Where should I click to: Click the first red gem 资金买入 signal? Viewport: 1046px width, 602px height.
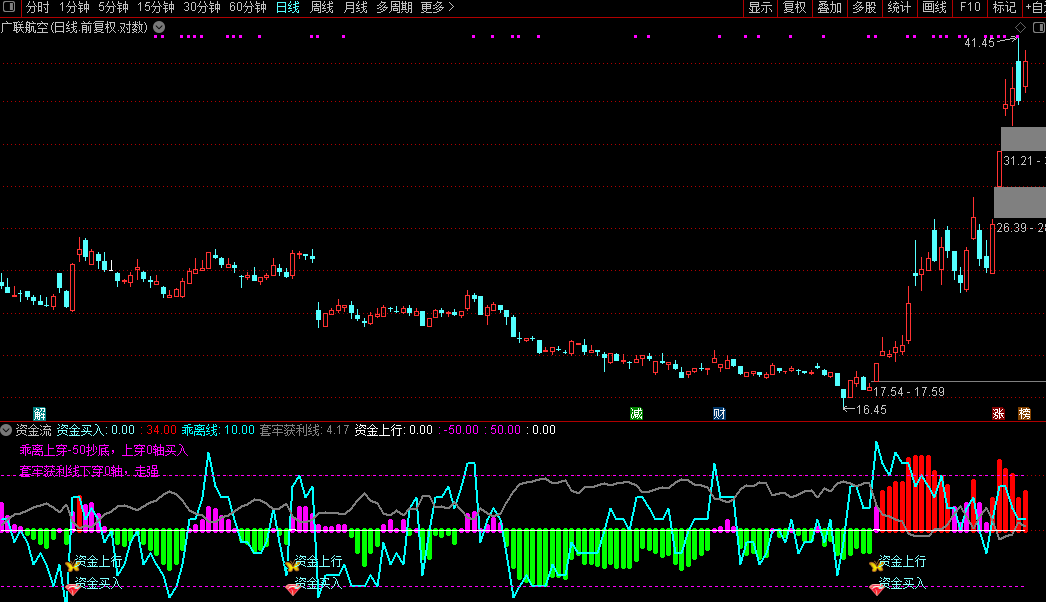click(x=72, y=590)
